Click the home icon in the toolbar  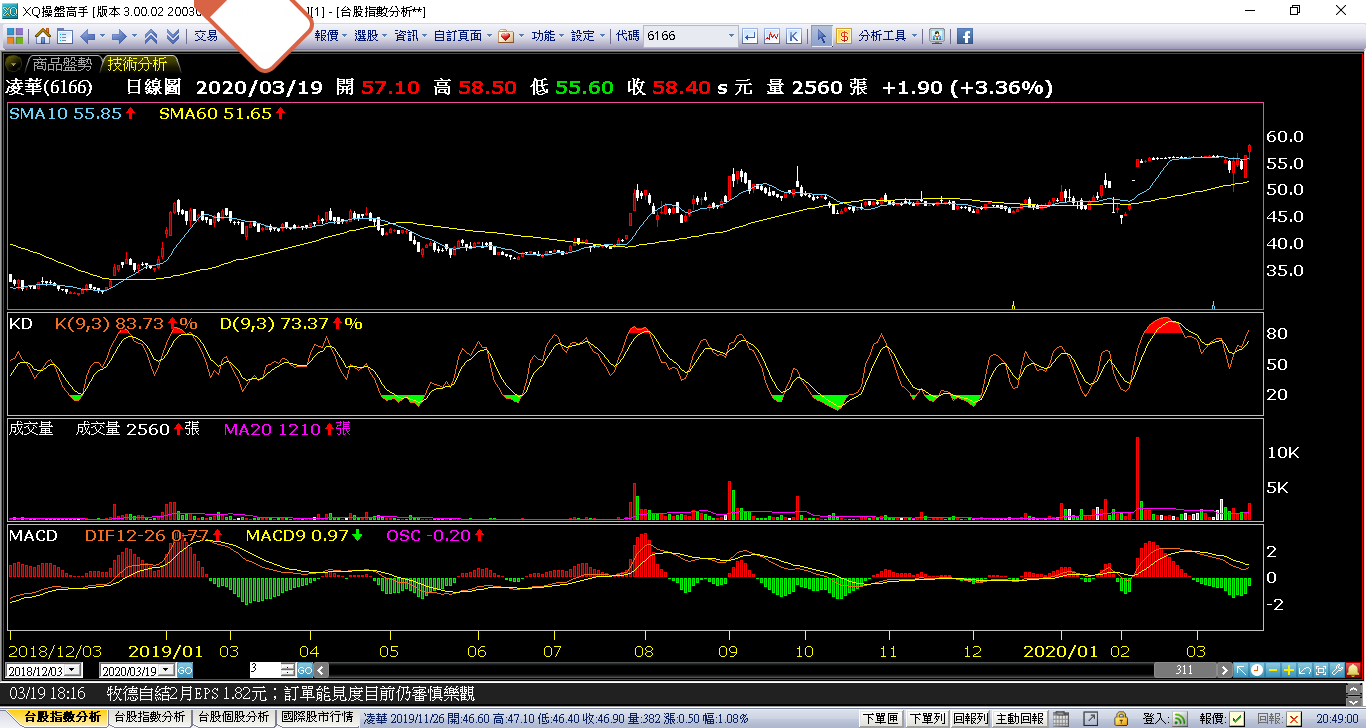[43, 36]
